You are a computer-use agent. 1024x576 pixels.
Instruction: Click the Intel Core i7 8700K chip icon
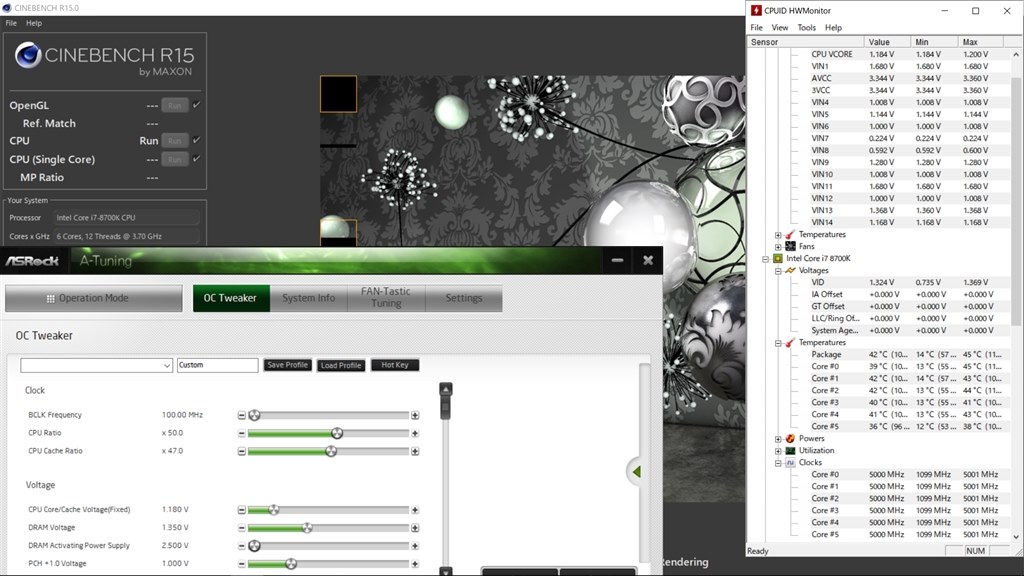coord(778,259)
